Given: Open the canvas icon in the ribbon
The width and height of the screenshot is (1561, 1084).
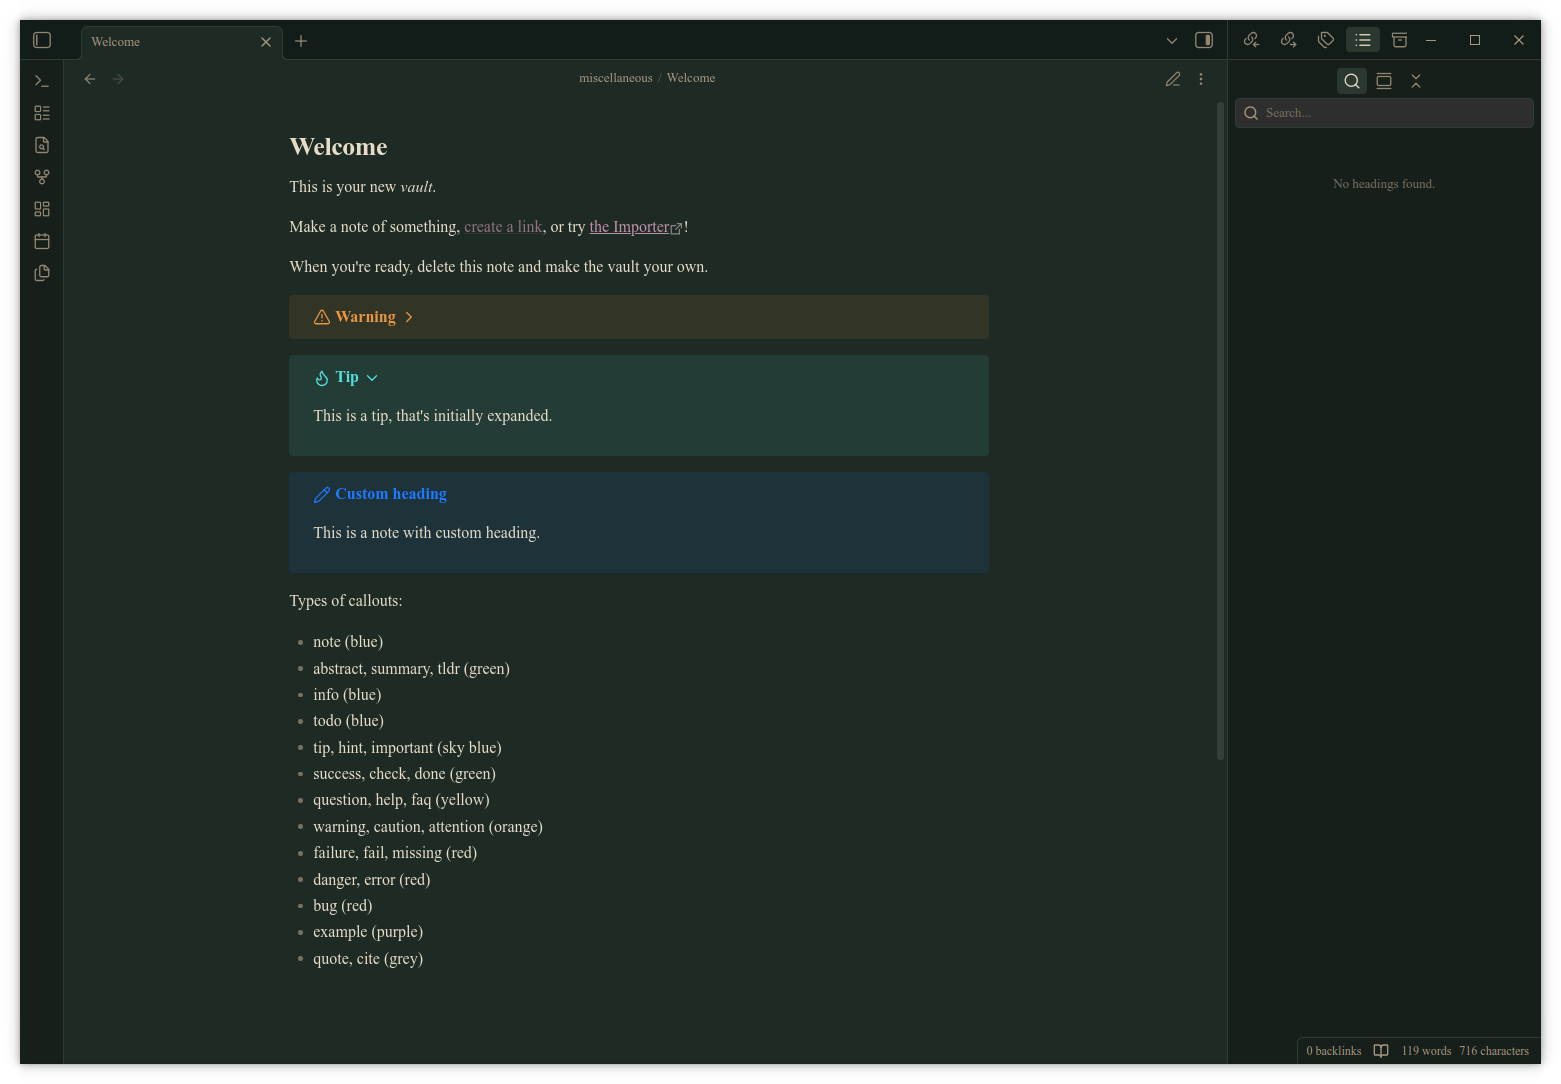Looking at the screenshot, I should tap(42, 209).
